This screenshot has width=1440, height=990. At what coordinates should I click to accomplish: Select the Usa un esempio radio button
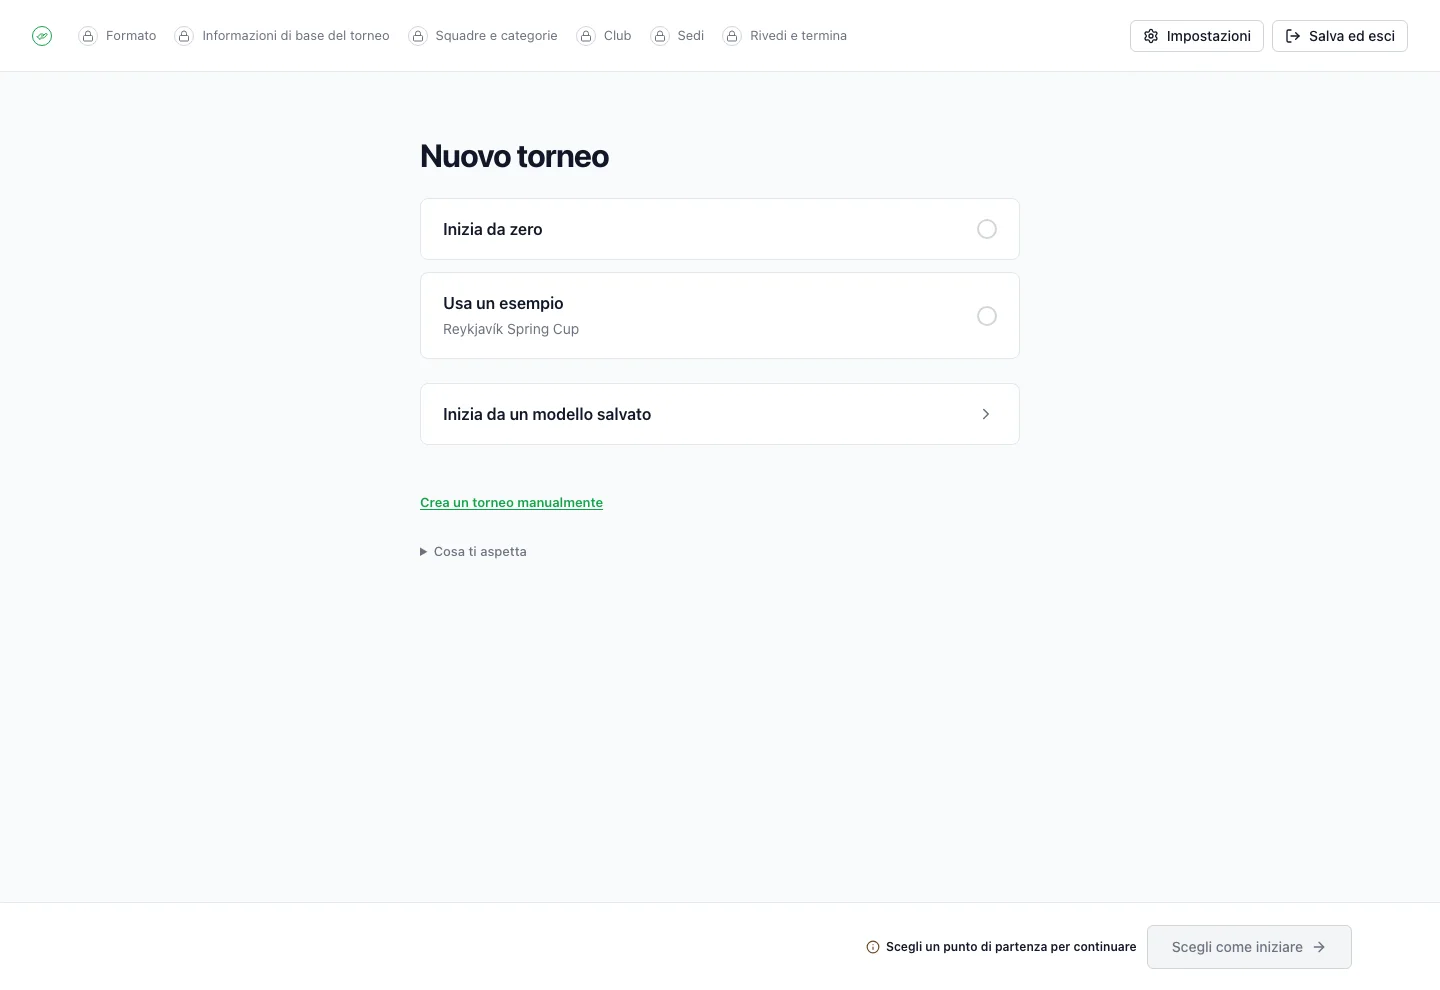click(987, 316)
